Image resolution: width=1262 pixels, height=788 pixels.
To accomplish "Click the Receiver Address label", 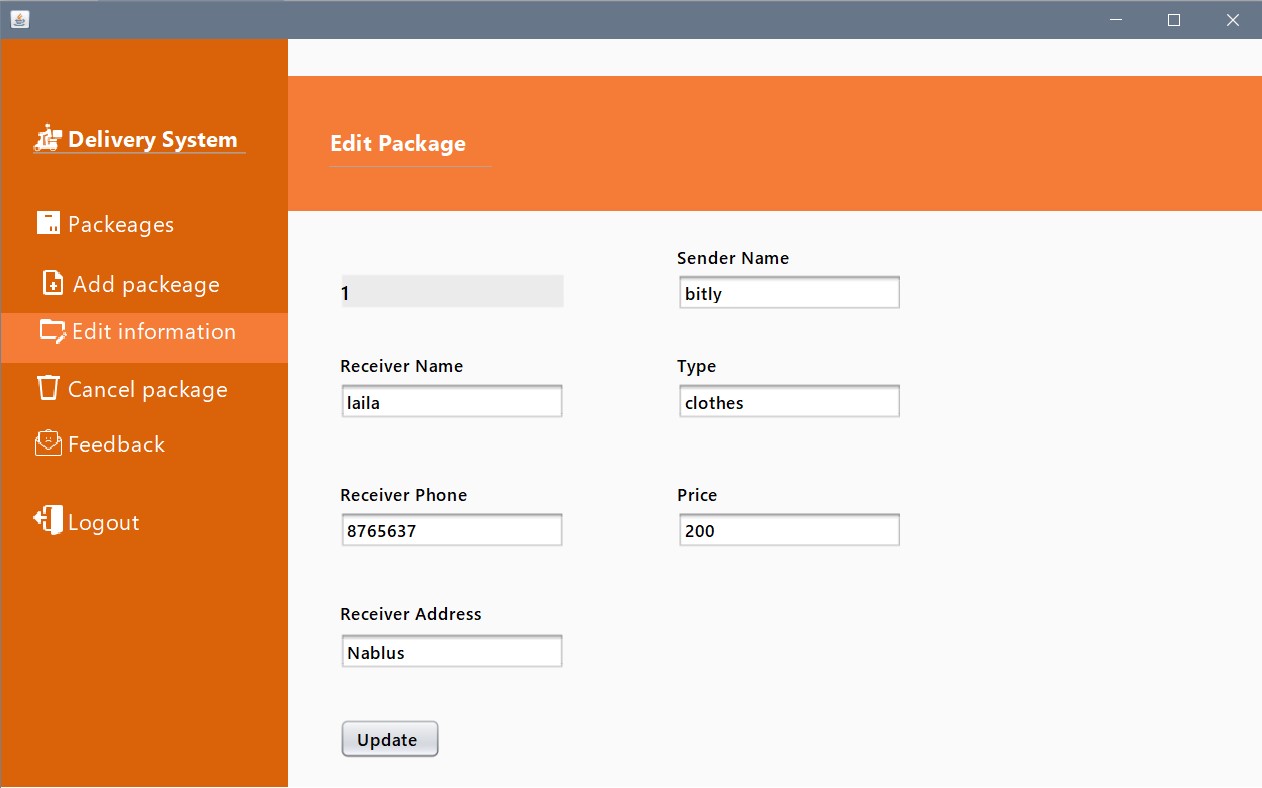I will 411,614.
